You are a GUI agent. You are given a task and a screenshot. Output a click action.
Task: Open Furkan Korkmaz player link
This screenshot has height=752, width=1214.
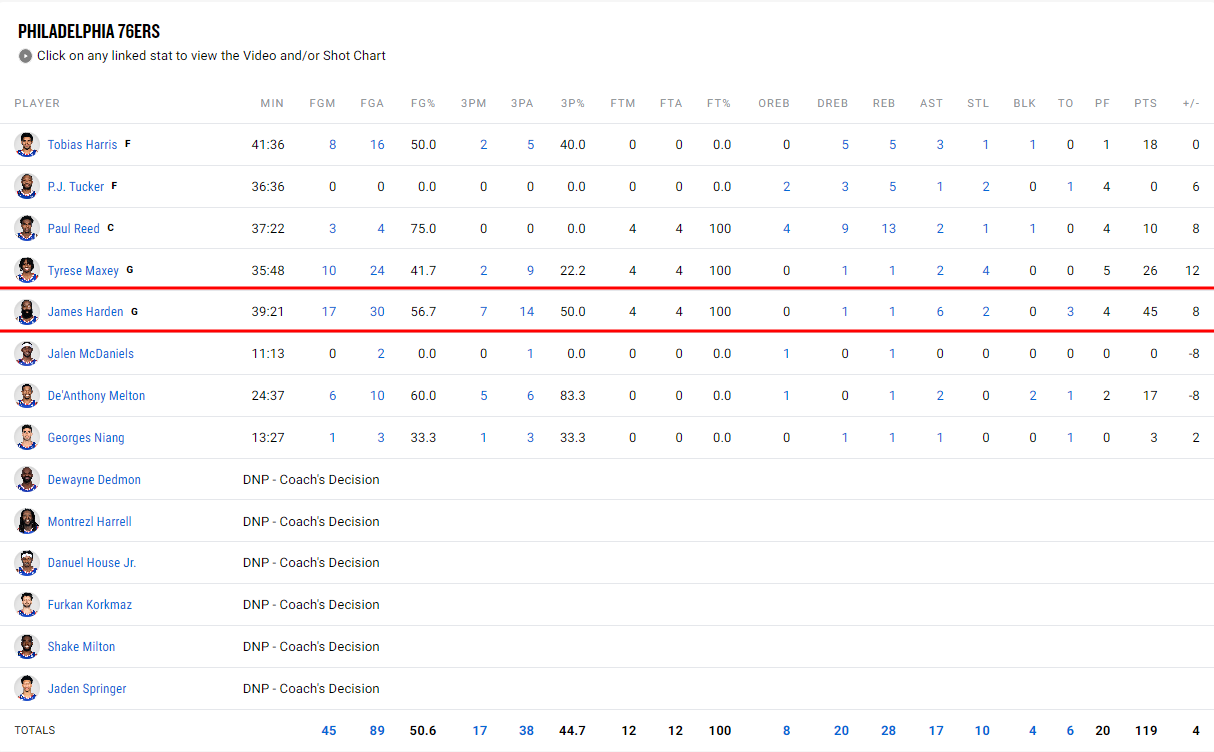(x=90, y=605)
